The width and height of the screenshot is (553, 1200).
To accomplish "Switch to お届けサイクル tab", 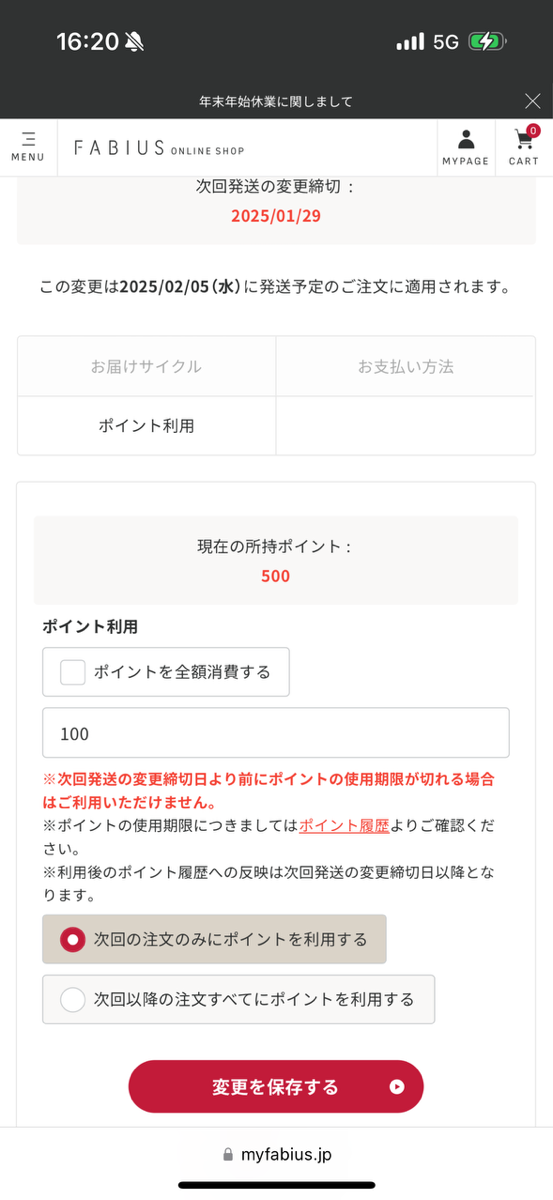I will click(x=147, y=366).
